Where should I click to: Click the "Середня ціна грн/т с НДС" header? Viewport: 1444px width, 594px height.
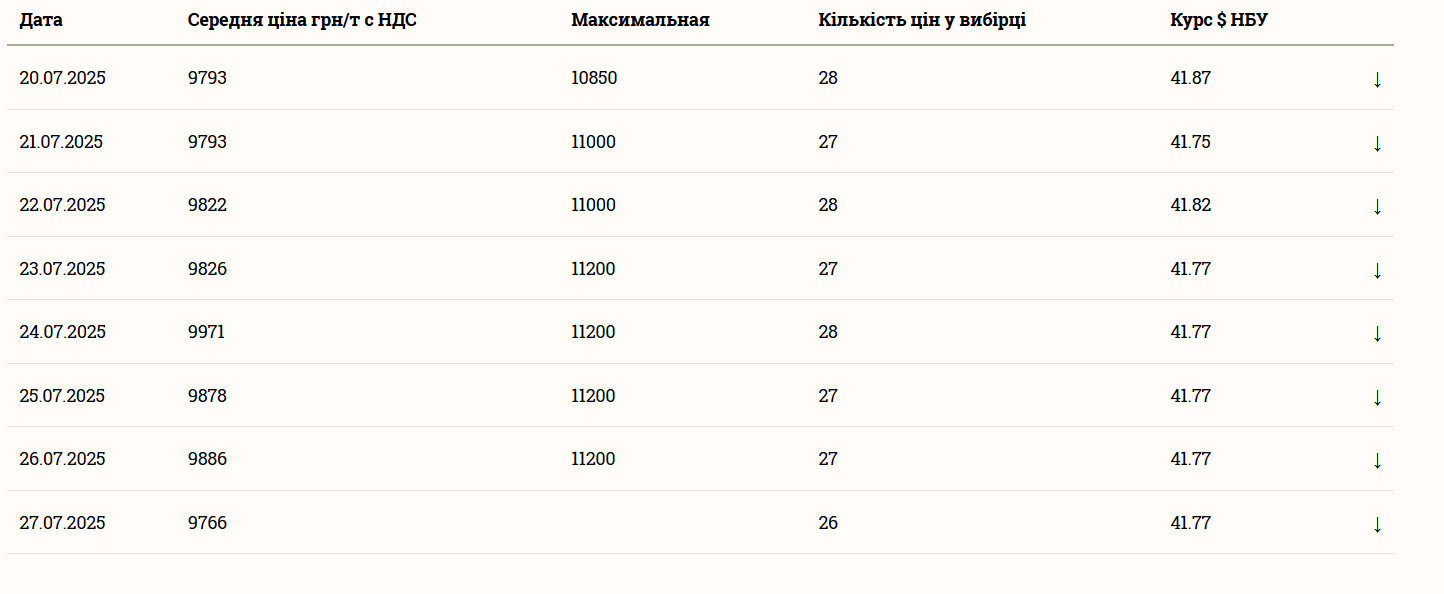302,20
